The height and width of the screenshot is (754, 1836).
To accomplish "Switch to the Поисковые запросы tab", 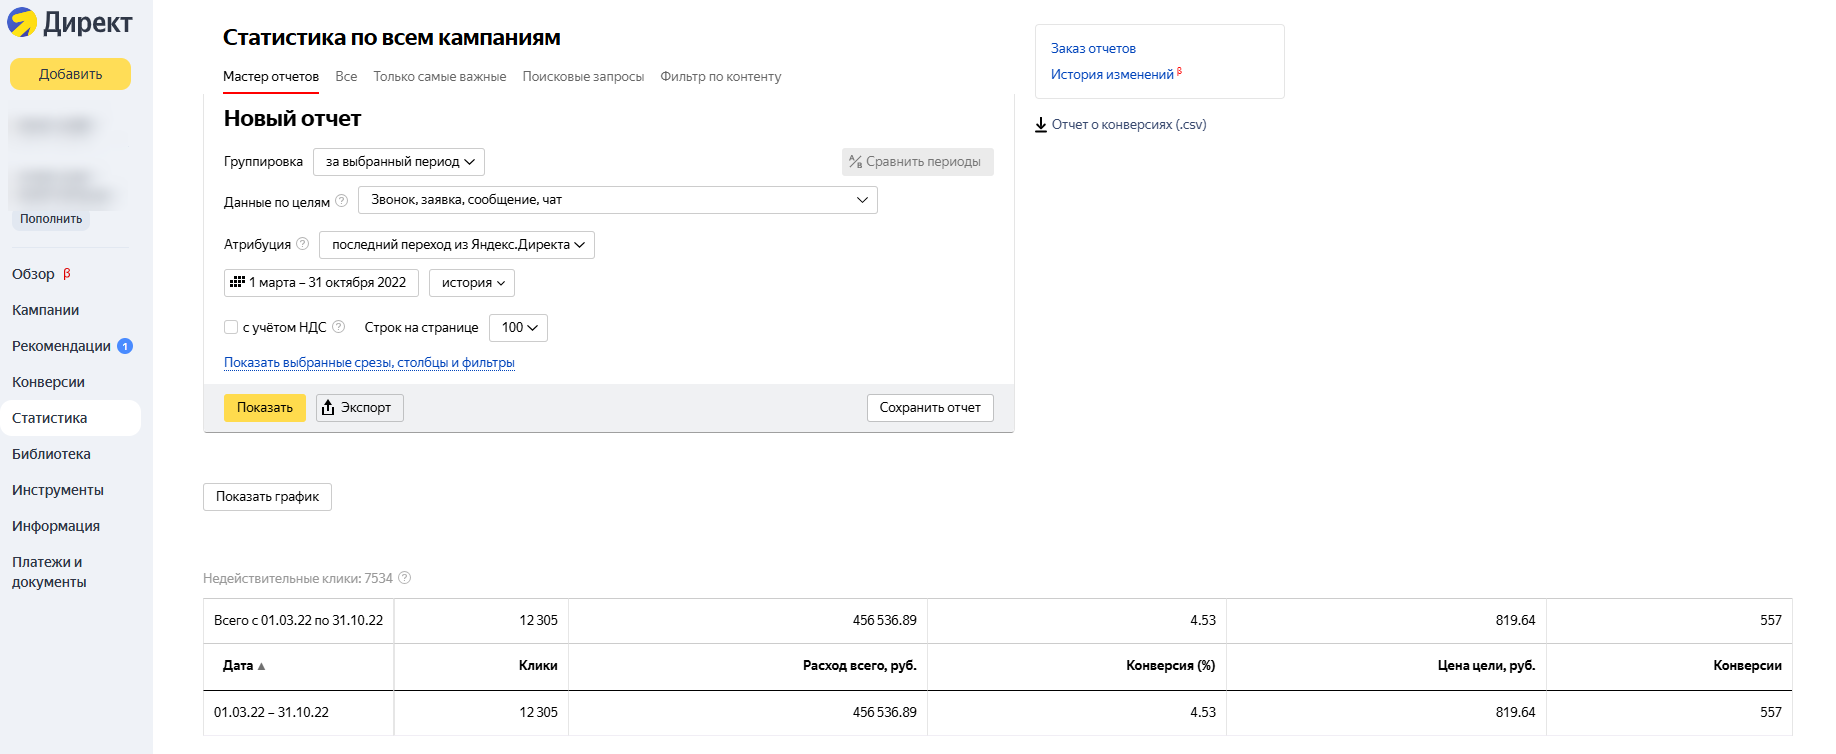I will coord(583,77).
